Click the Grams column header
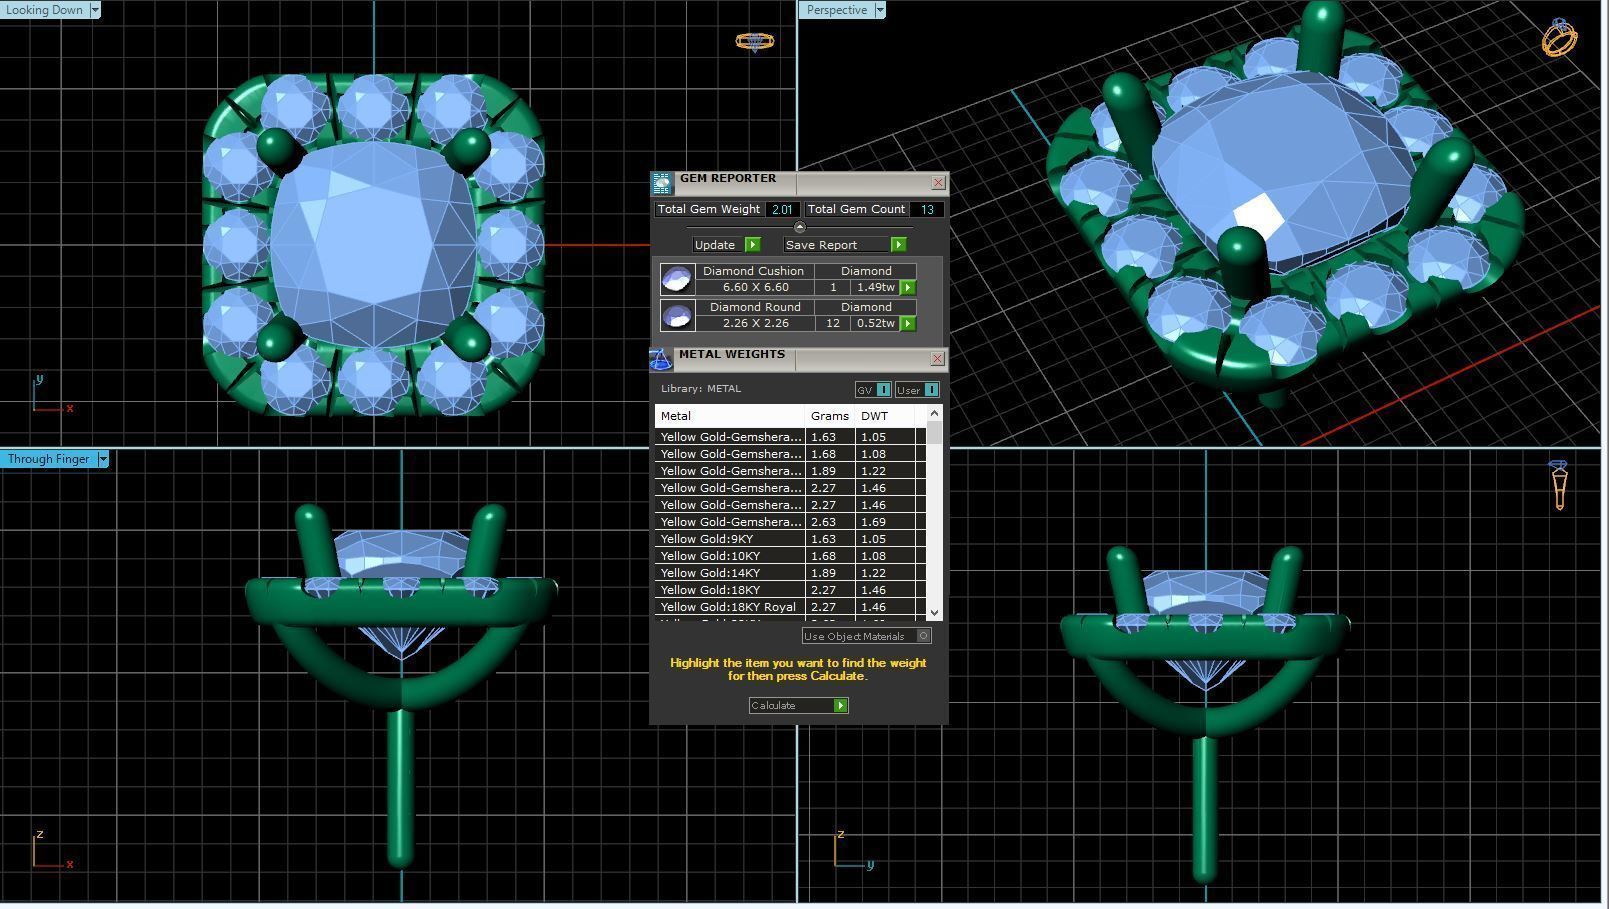The width and height of the screenshot is (1609, 909). coord(830,416)
